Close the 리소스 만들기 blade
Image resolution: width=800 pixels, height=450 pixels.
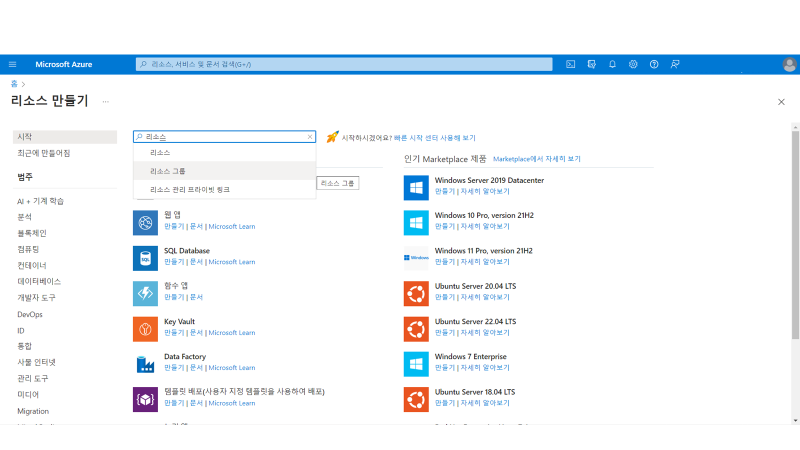pyautogui.click(x=781, y=102)
